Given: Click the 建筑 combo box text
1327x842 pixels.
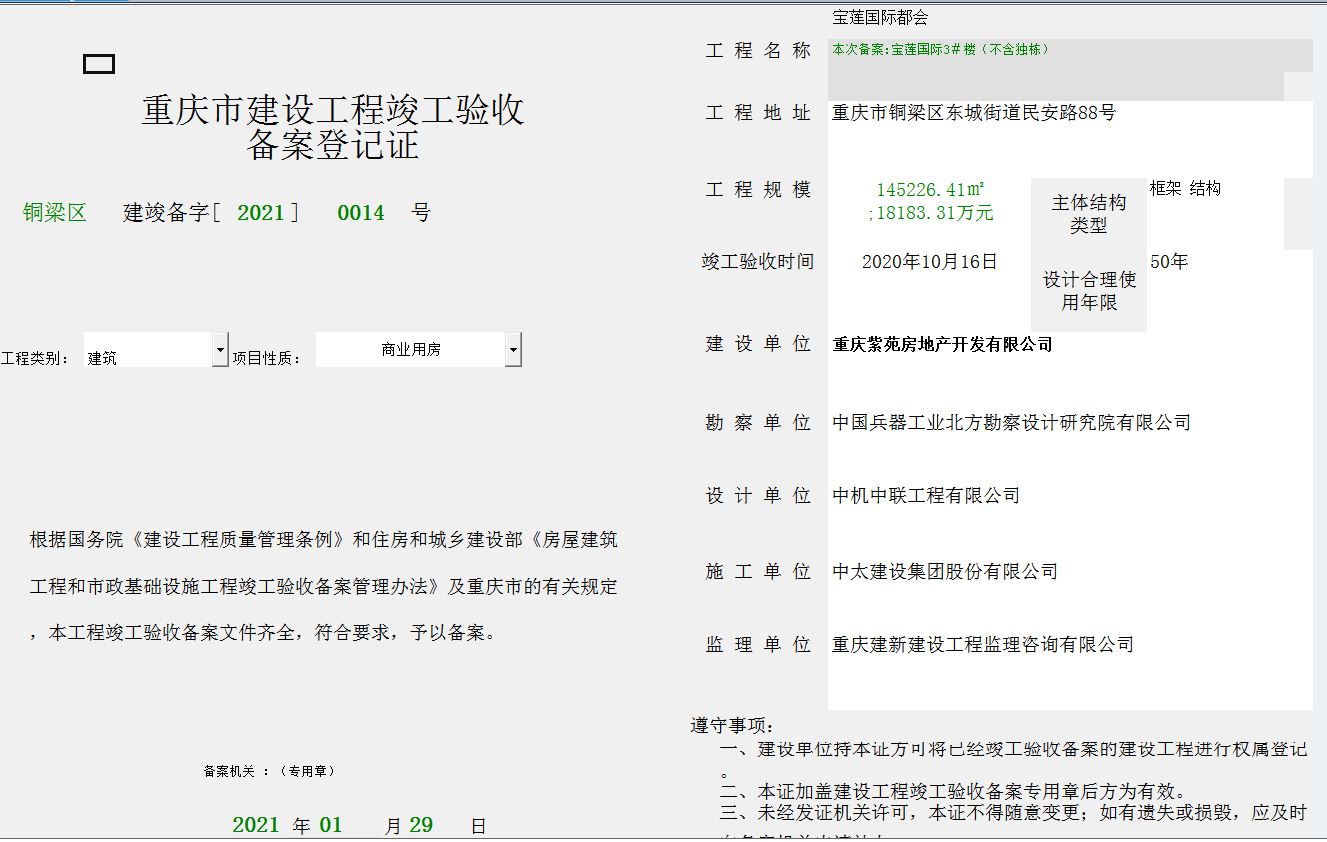Looking at the screenshot, I should [148, 356].
